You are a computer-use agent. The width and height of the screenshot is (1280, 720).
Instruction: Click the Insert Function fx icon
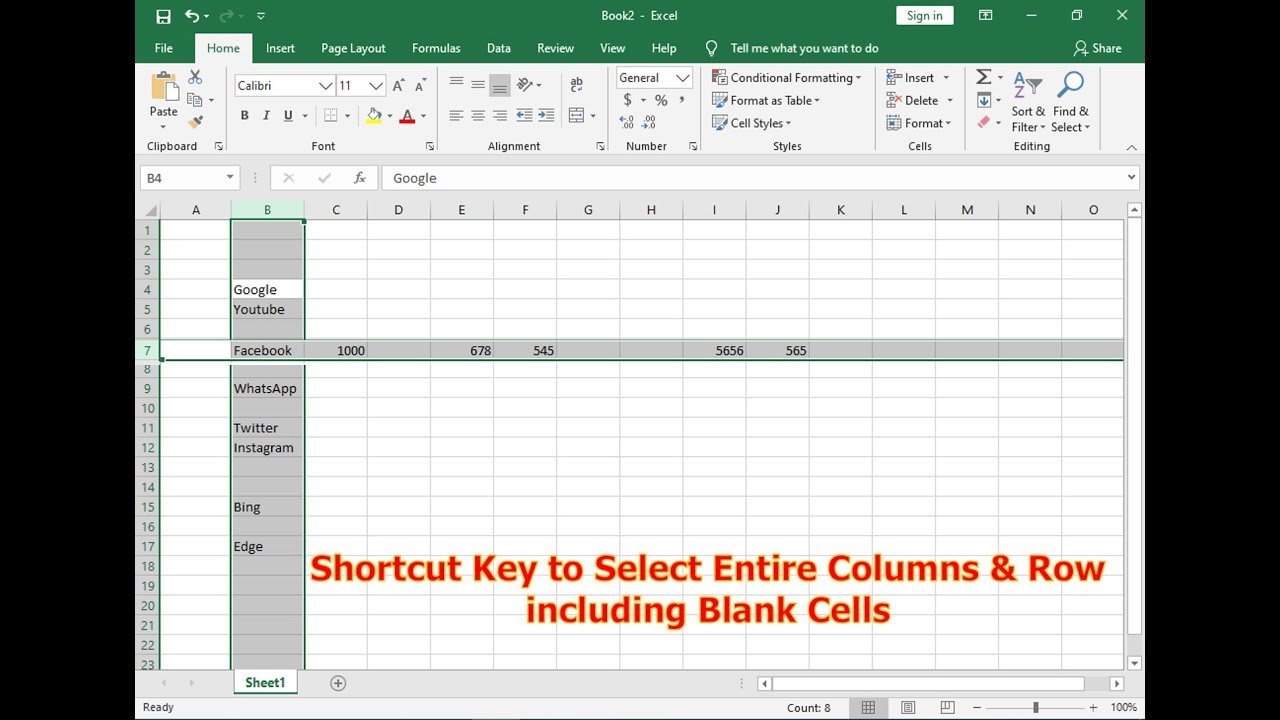[360, 178]
